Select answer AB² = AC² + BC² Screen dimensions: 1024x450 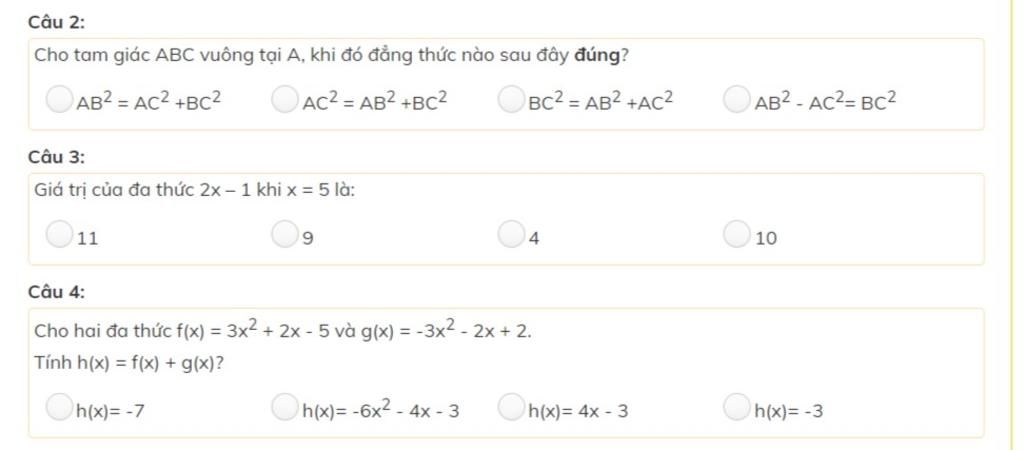59,99
